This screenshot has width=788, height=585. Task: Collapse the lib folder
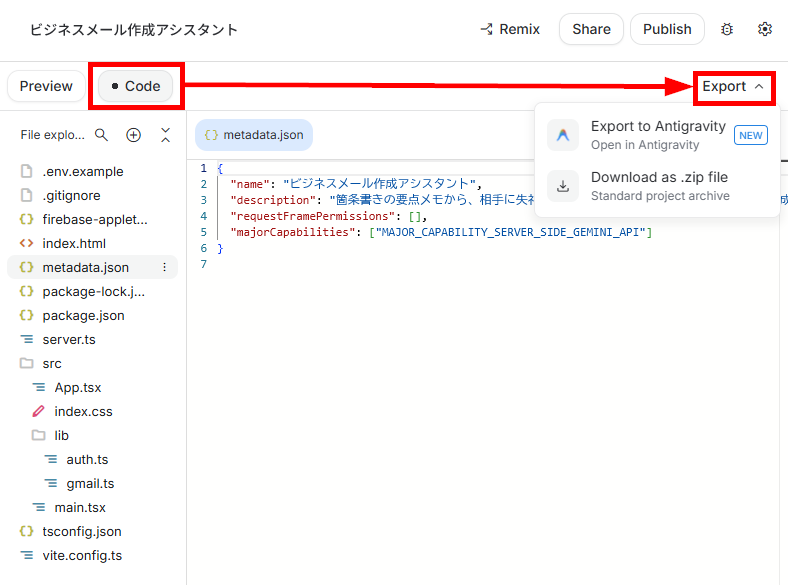point(38,435)
